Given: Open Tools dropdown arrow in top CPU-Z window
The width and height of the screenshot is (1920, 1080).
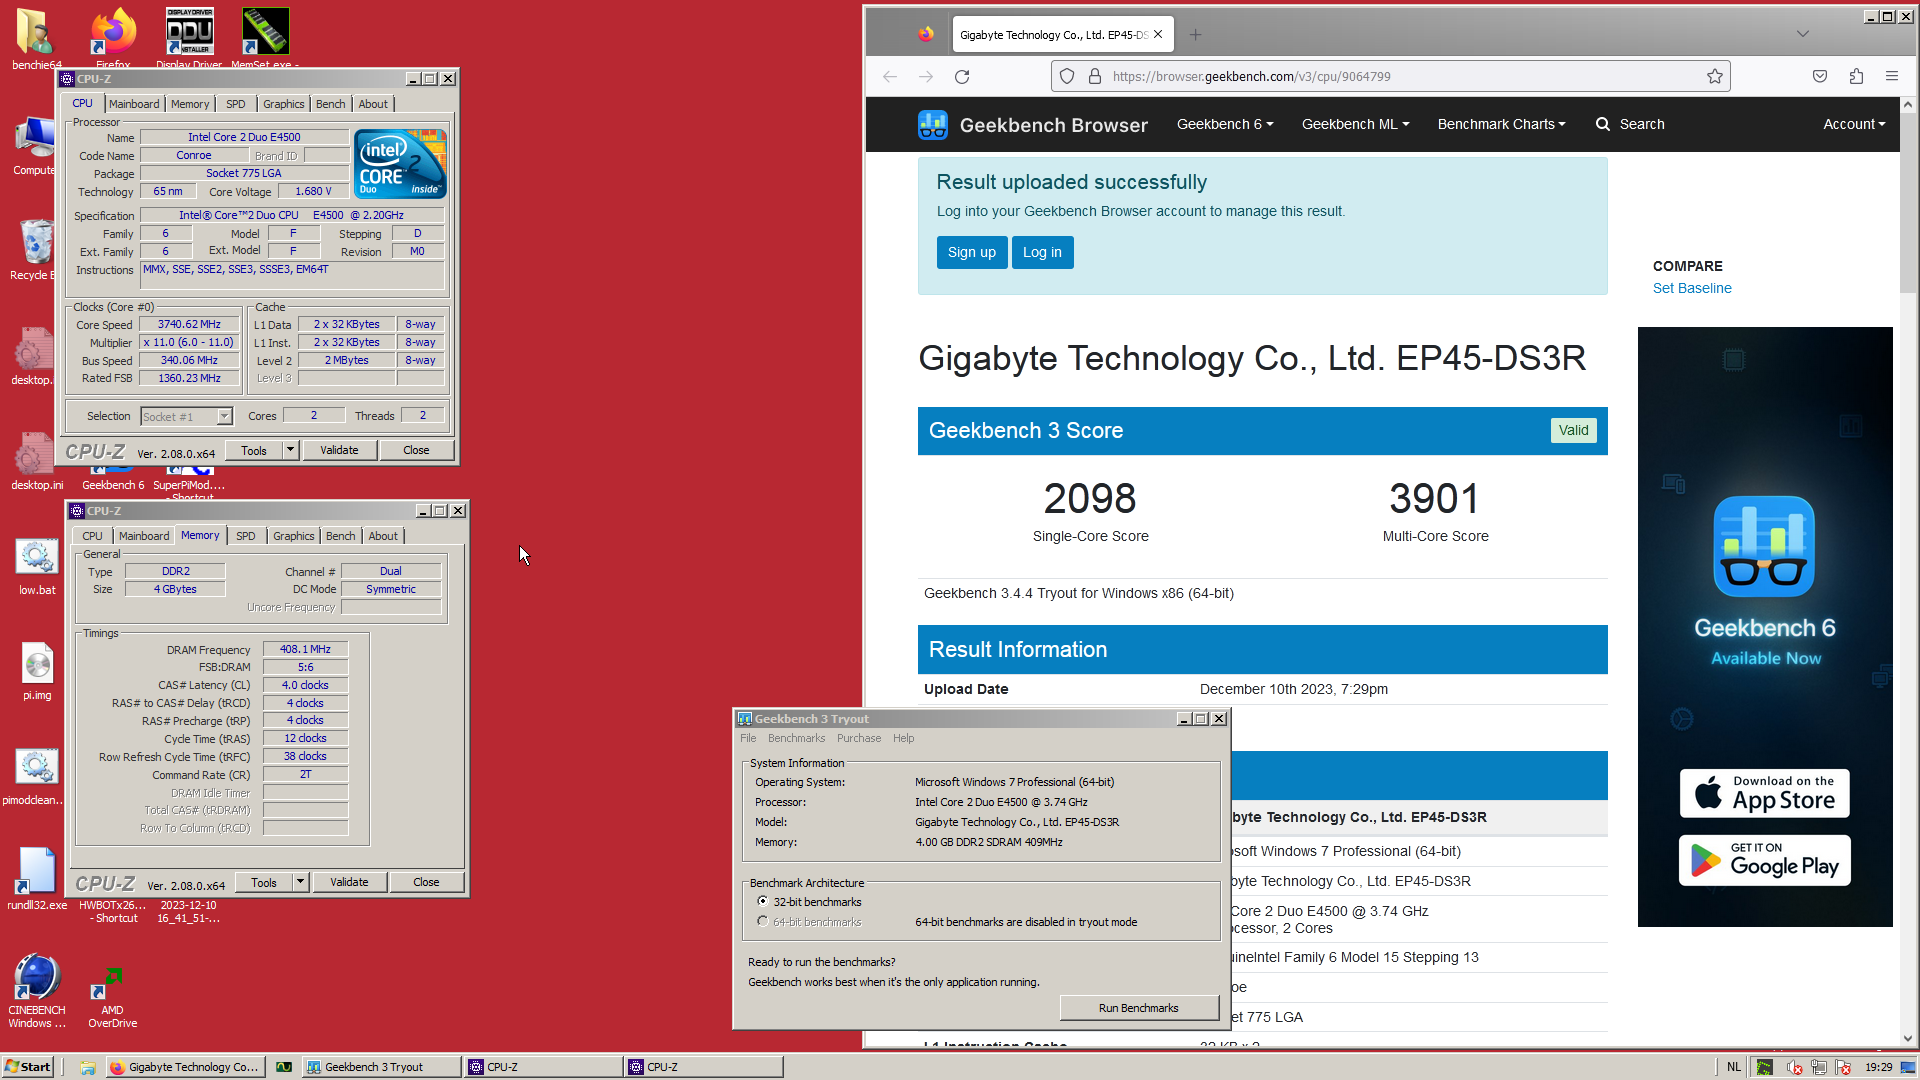Looking at the screenshot, I should point(290,450).
